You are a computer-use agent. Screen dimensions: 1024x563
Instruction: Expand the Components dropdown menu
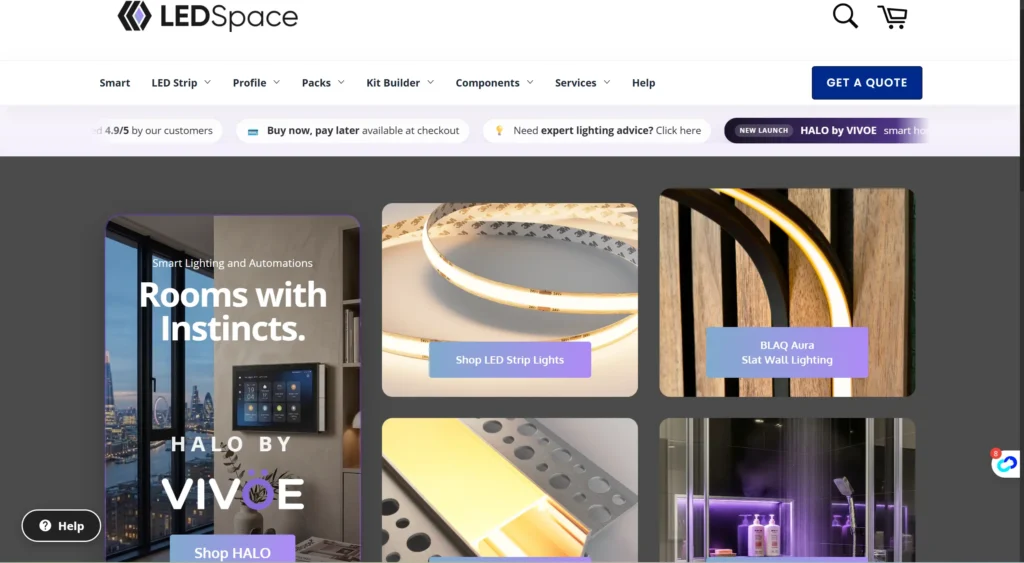(x=494, y=83)
